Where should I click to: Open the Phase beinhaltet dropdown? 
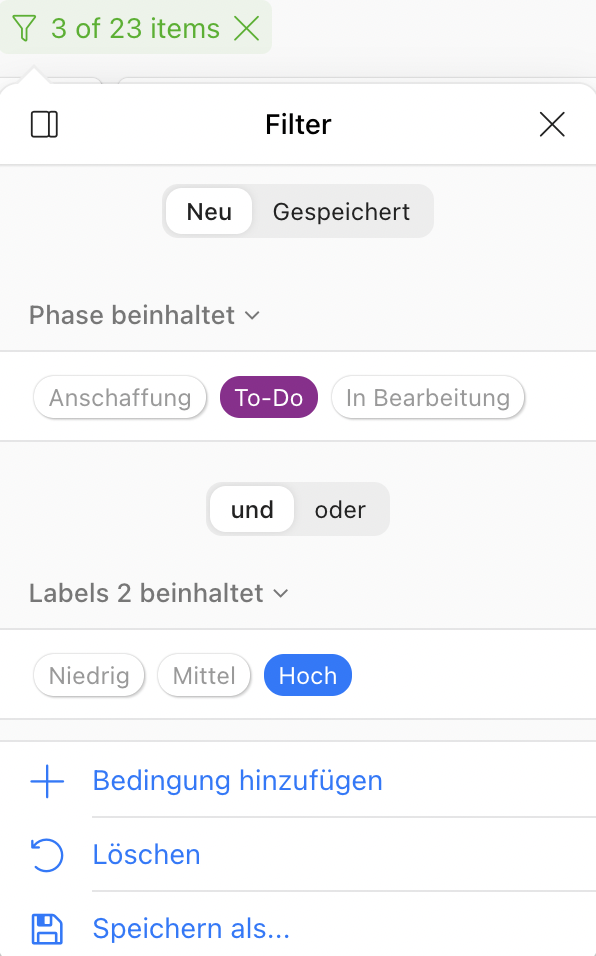(x=145, y=315)
